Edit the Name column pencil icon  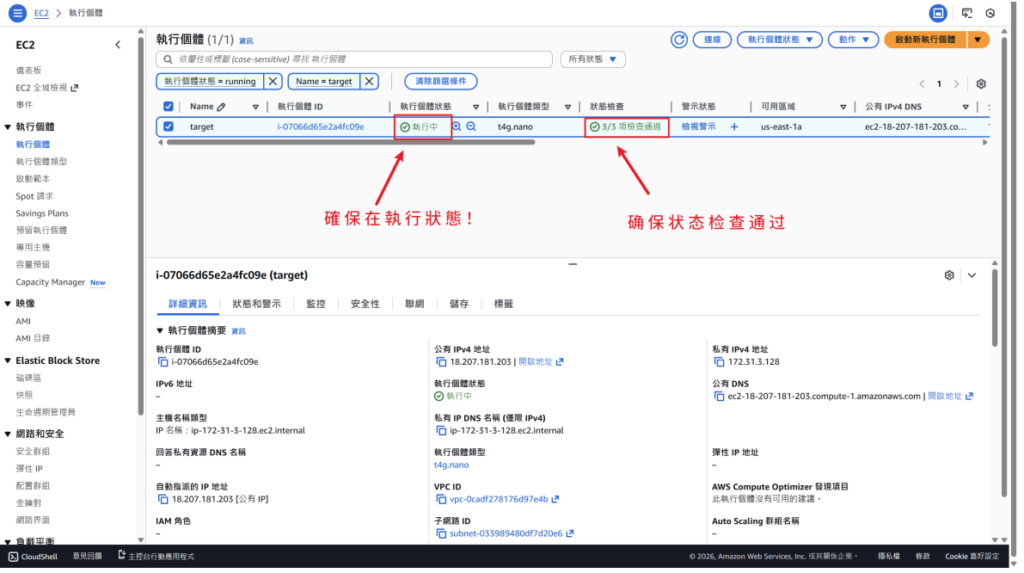coord(223,107)
